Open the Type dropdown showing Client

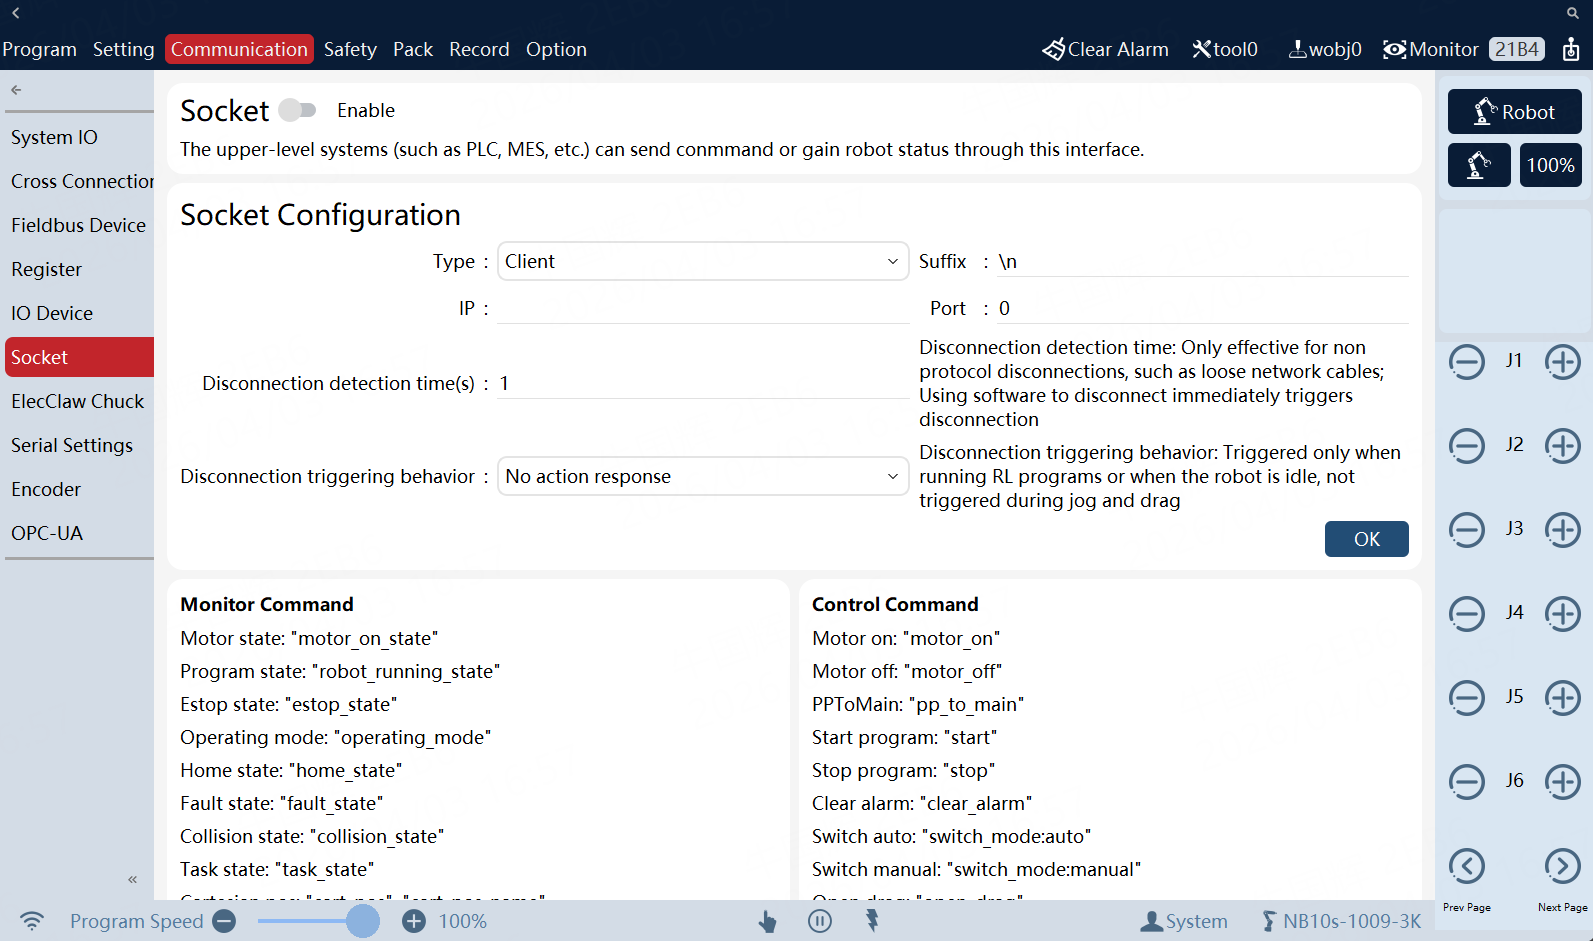(x=702, y=261)
